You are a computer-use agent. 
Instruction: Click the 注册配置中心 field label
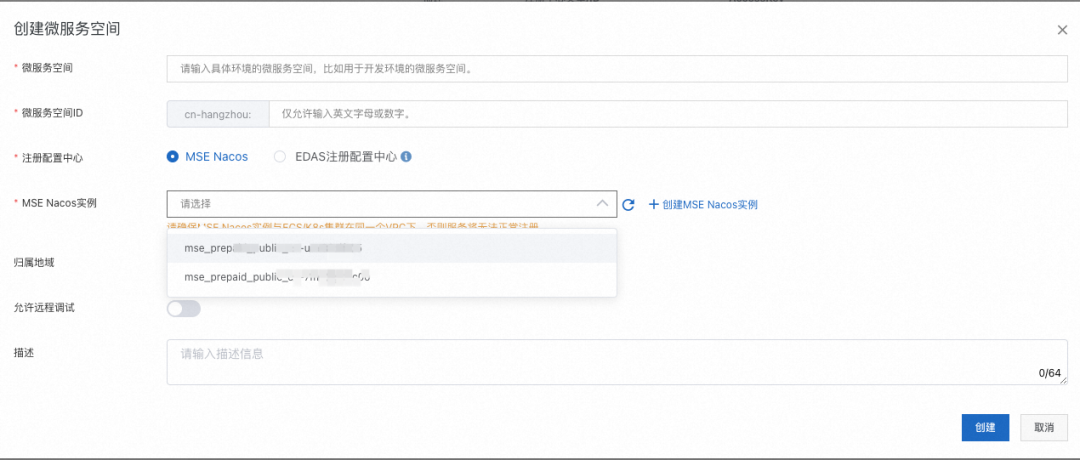(52, 158)
